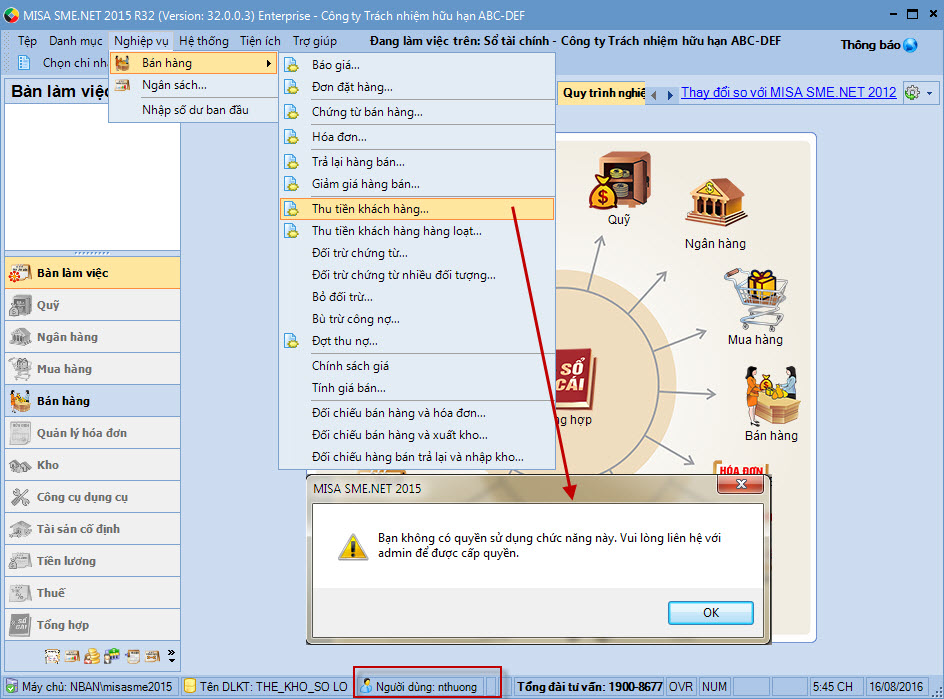Click Máy chủ: NBAN\misasme2015 status entry
The image size is (944, 699).
point(90,686)
